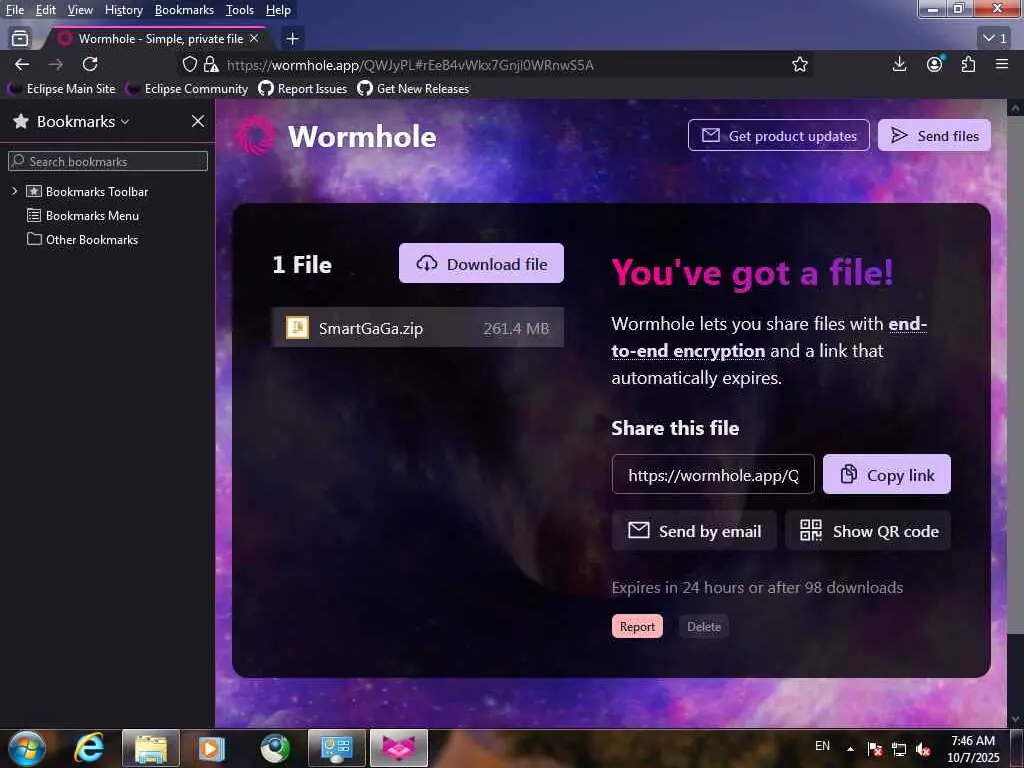Open the account profile icon
Viewport: 1024px width, 768px height.
(x=935, y=64)
